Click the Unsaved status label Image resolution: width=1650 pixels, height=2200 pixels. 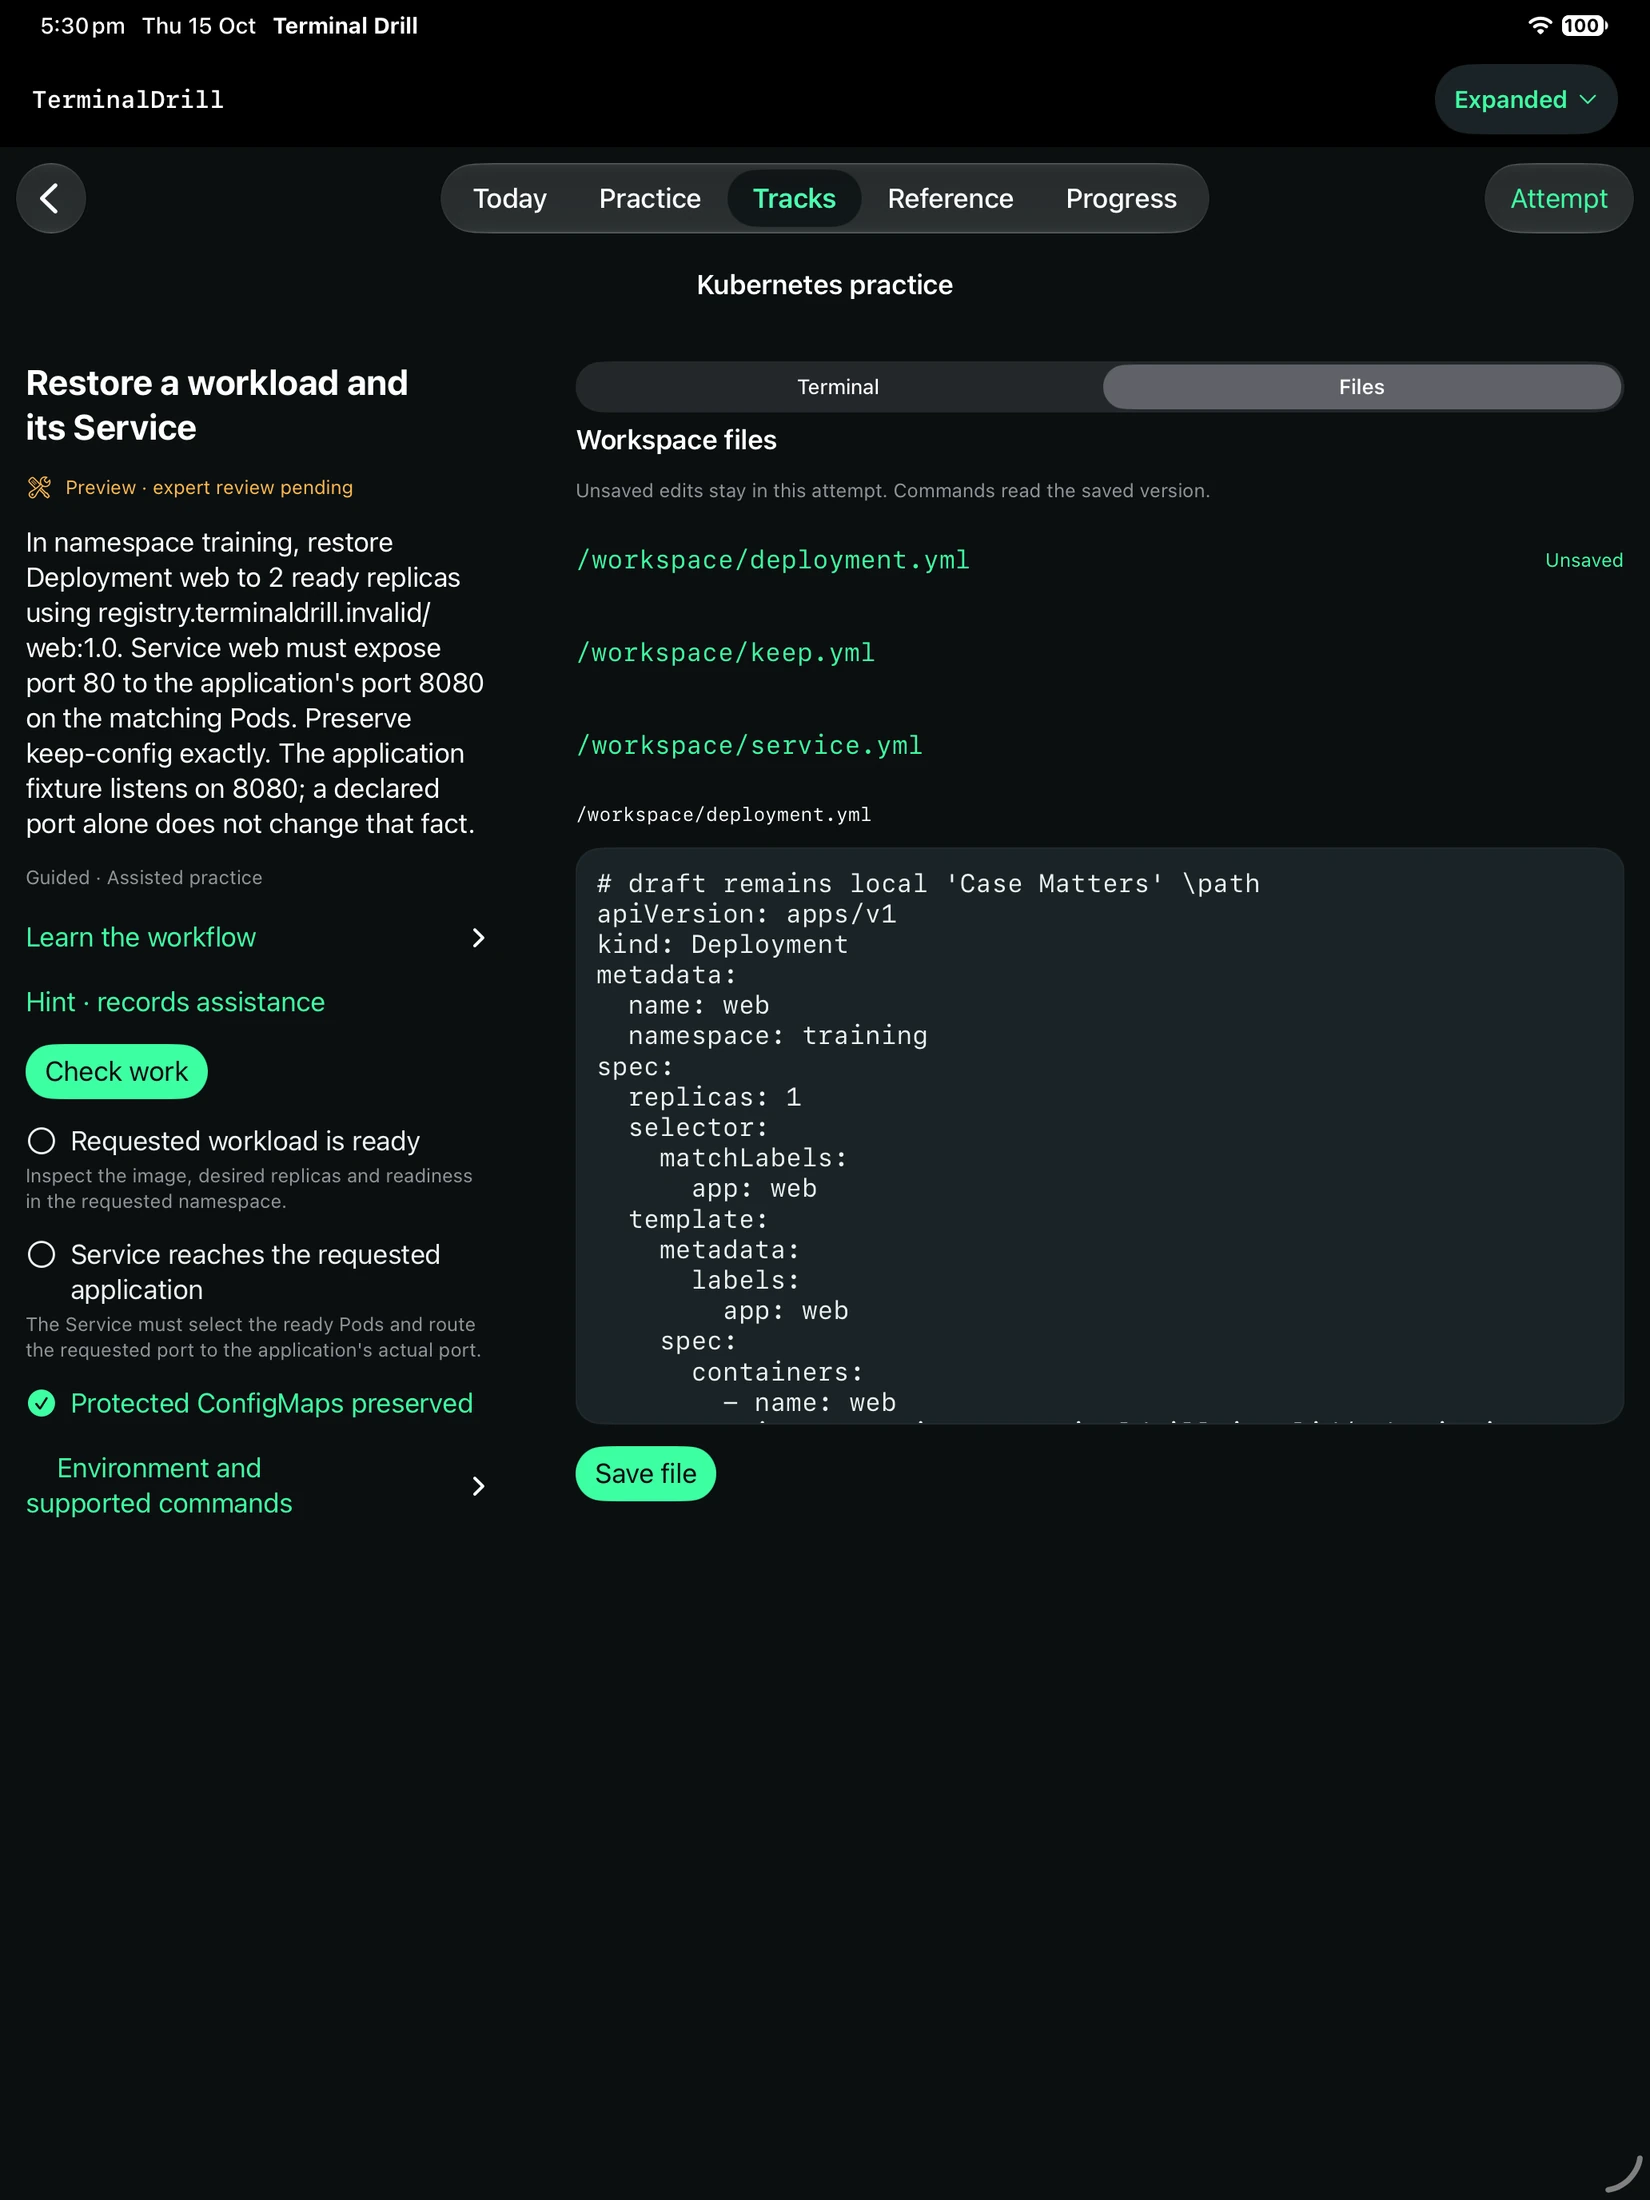pyautogui.click(x=1583, y=560)
